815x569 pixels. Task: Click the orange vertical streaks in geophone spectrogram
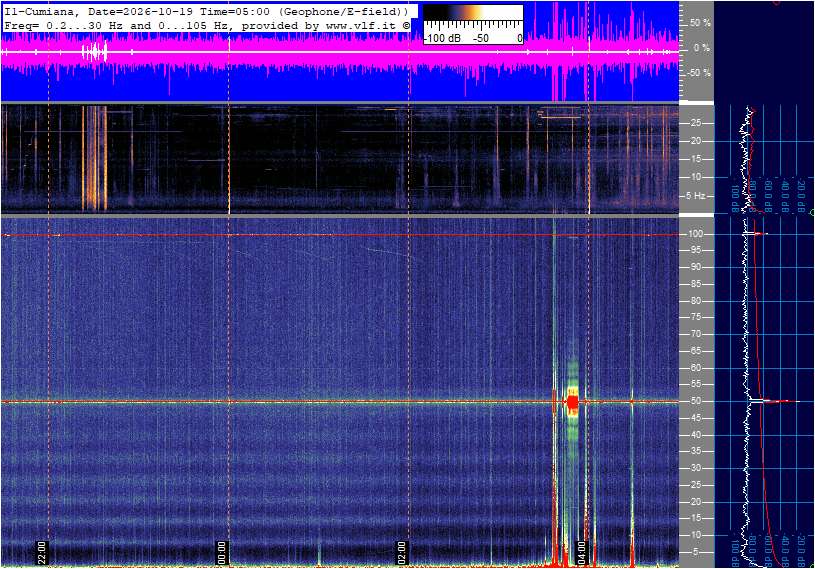tap(94, 158)
